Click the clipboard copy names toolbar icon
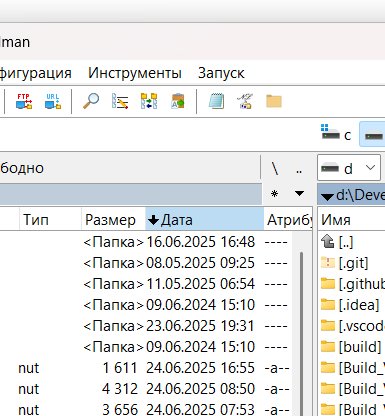 (x=178, y=101)
